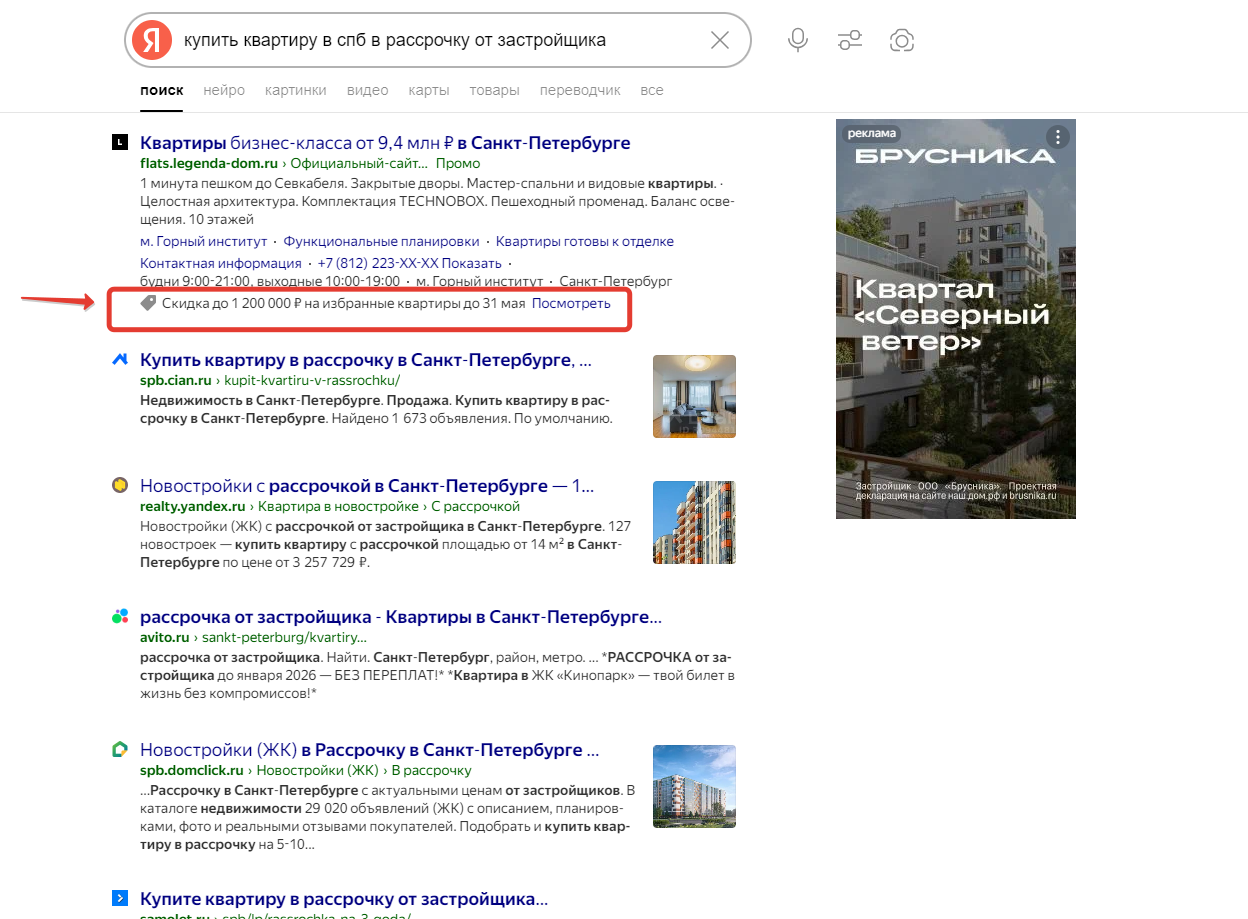Switch to the нейро tab

[224, 90]
